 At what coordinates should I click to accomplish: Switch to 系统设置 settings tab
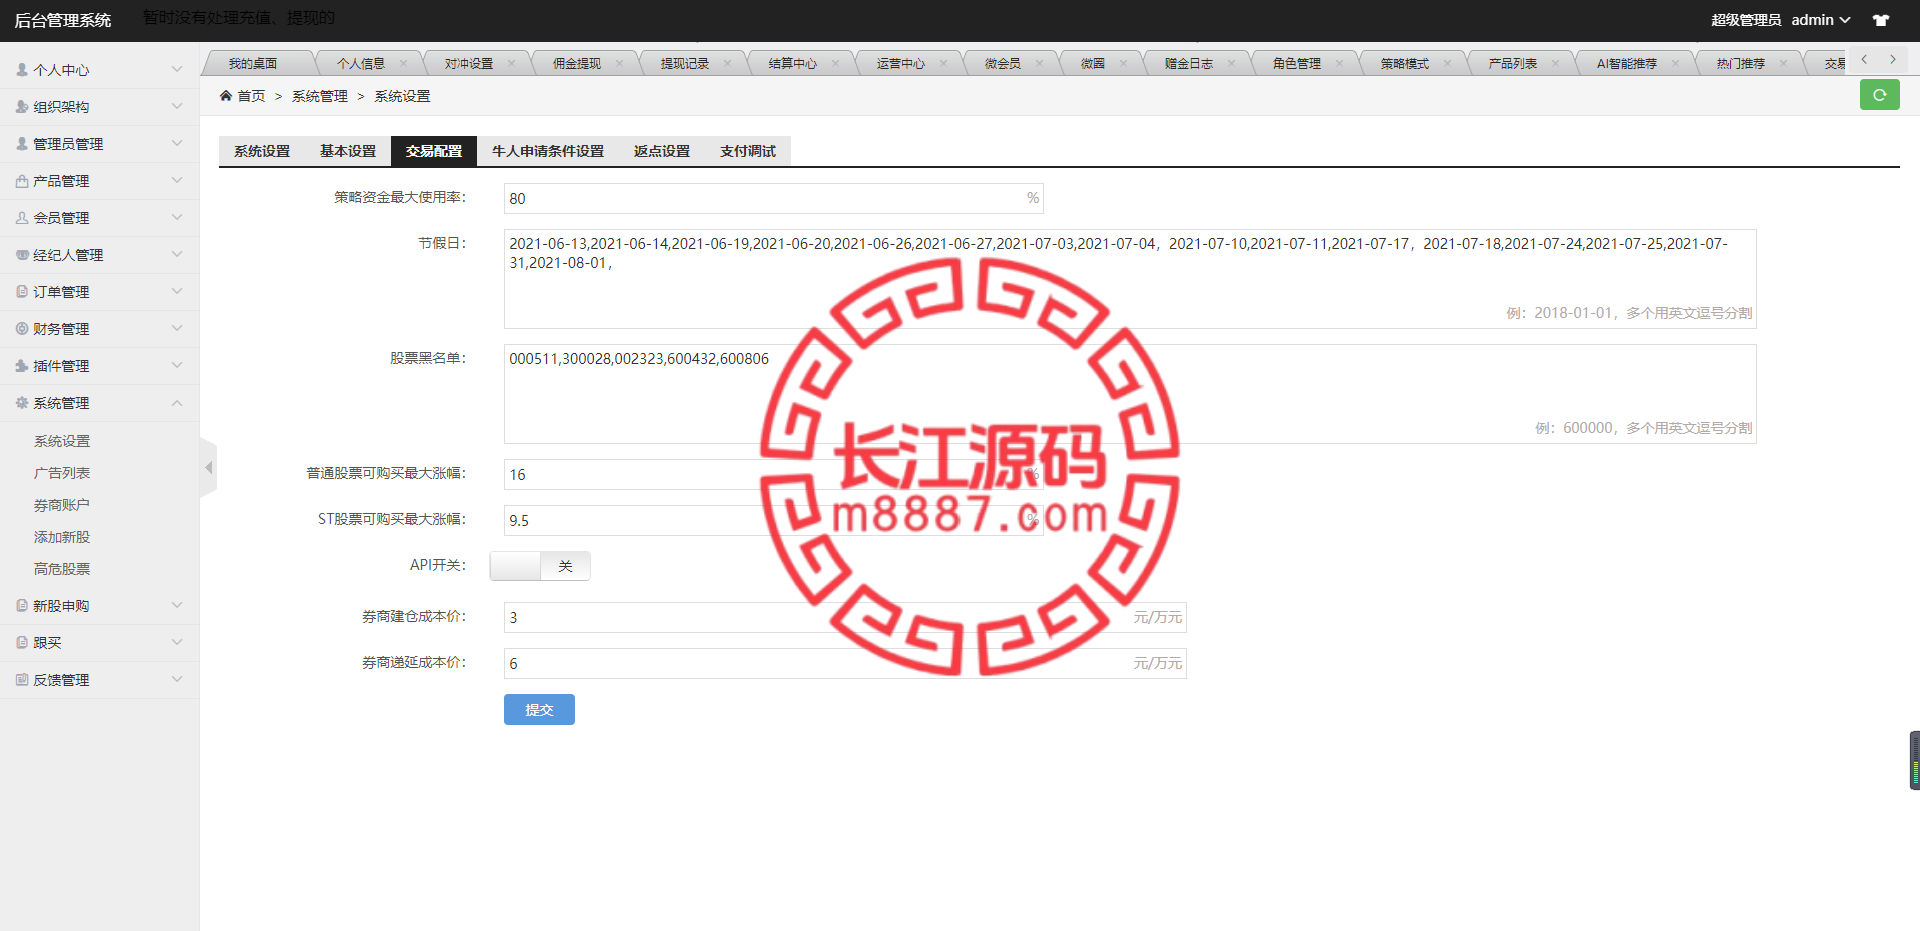pos(262,151)
